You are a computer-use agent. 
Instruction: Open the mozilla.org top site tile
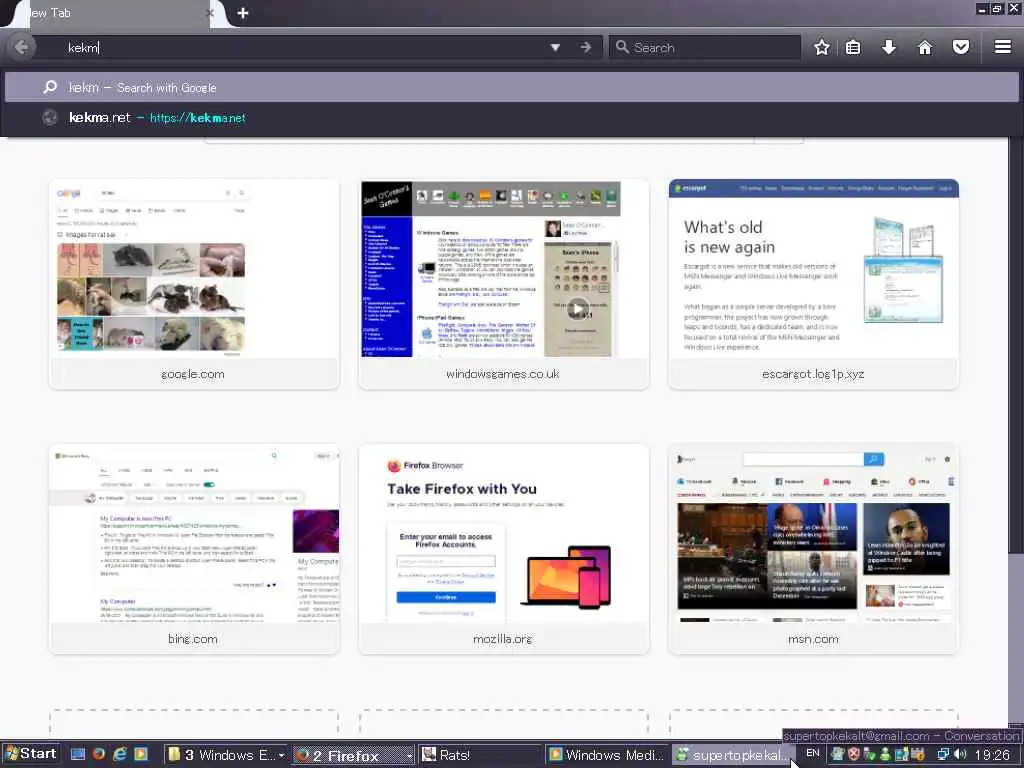pos(504,549)
